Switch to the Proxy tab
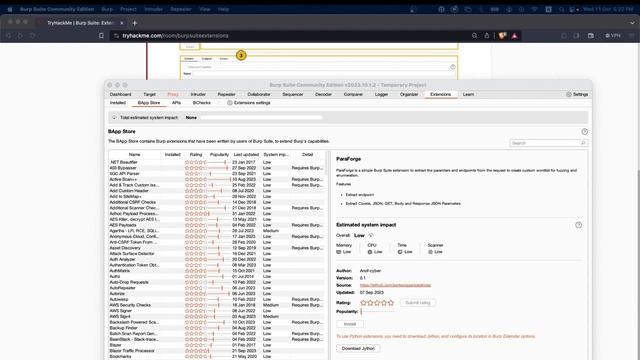 [173, 94]
